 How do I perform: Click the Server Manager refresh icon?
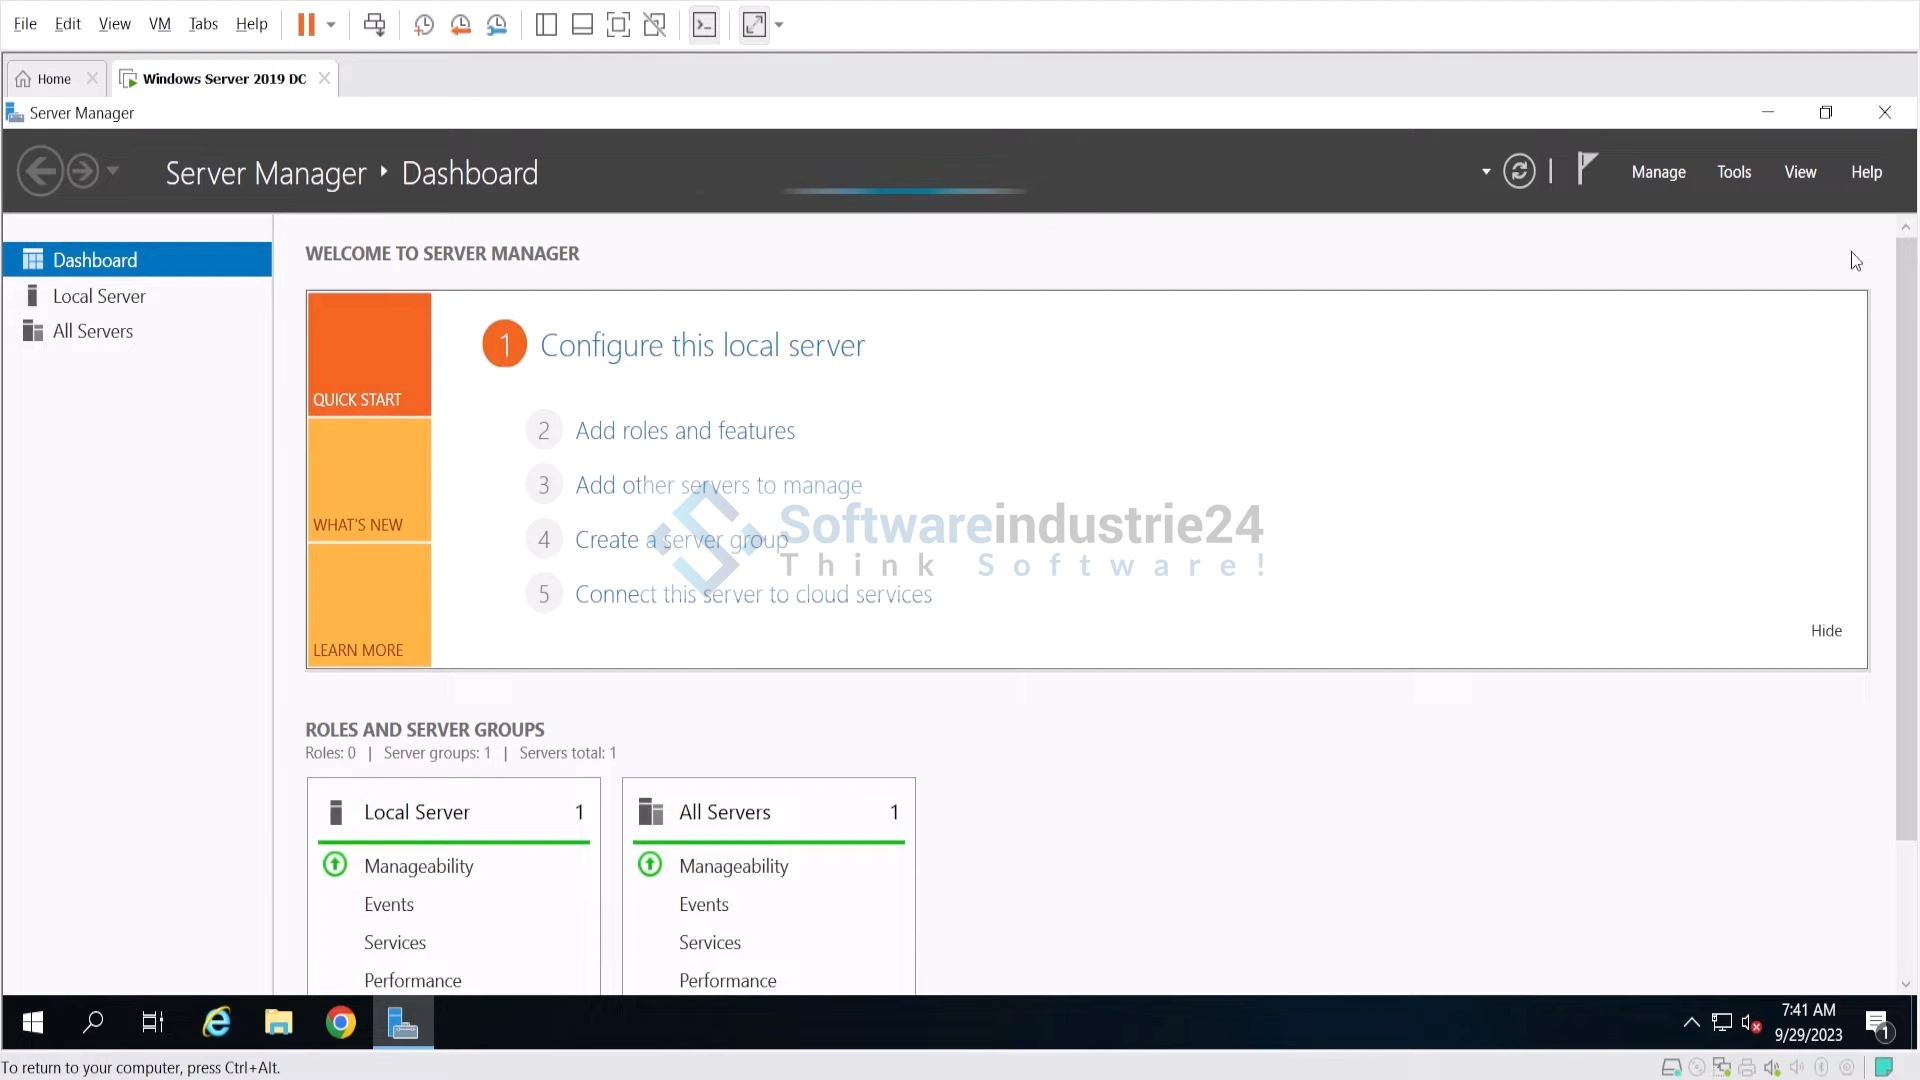tap(1519, 172)
